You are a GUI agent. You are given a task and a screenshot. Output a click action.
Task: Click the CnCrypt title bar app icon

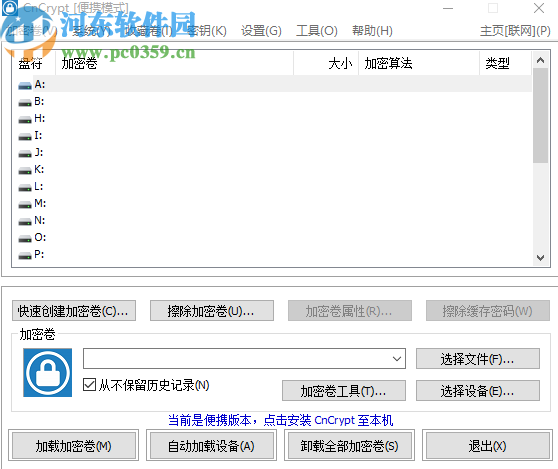point(10,8)
